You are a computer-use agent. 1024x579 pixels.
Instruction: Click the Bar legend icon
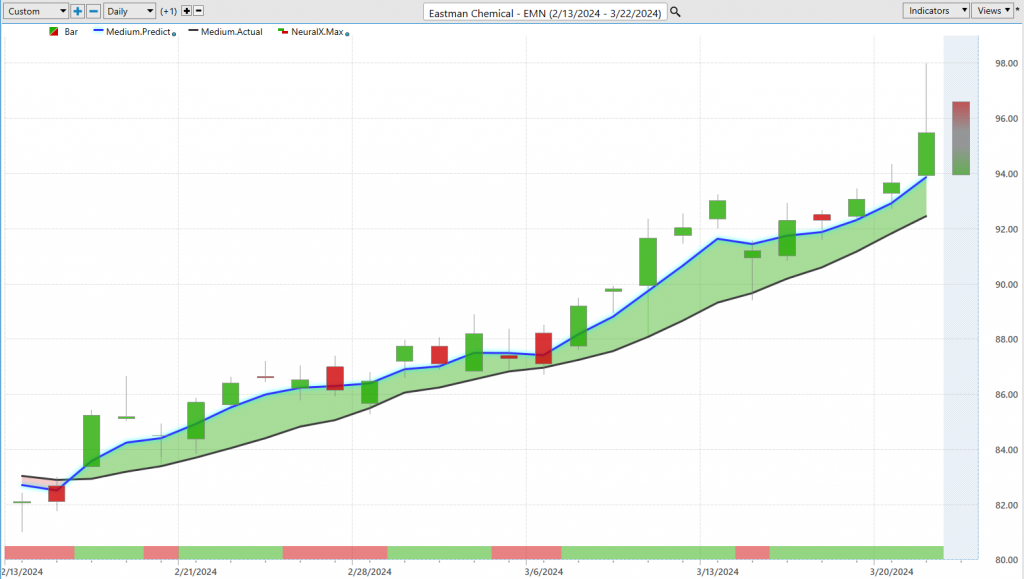[54, 31]
